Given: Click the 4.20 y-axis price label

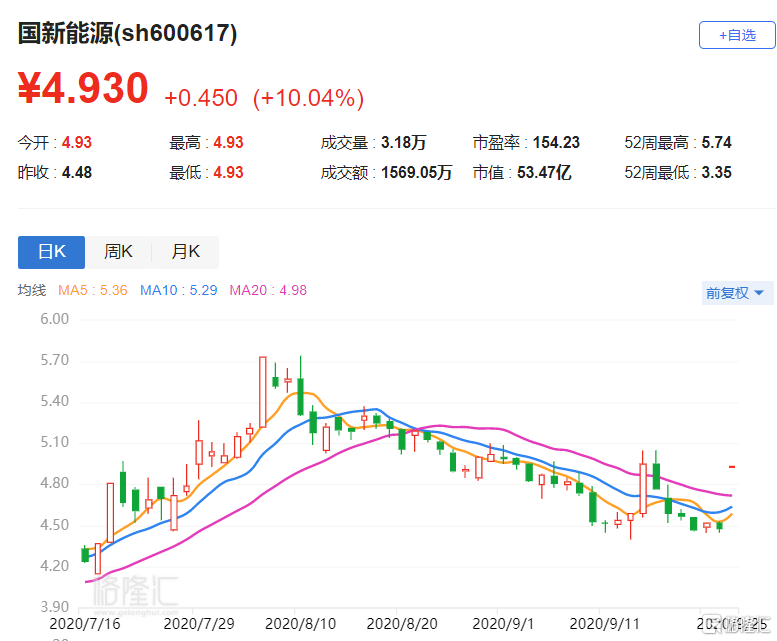Looking at the screenshot, I should (55, 566).
